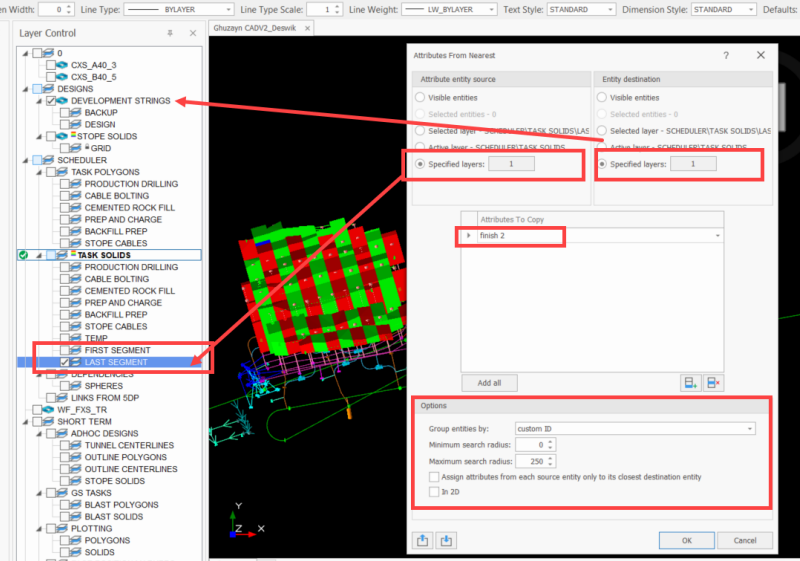The width and height of the screenshot is (800, 561).
Task: Click the green active-layer check beside TASK SOLIDS
Action: point(23,255)
